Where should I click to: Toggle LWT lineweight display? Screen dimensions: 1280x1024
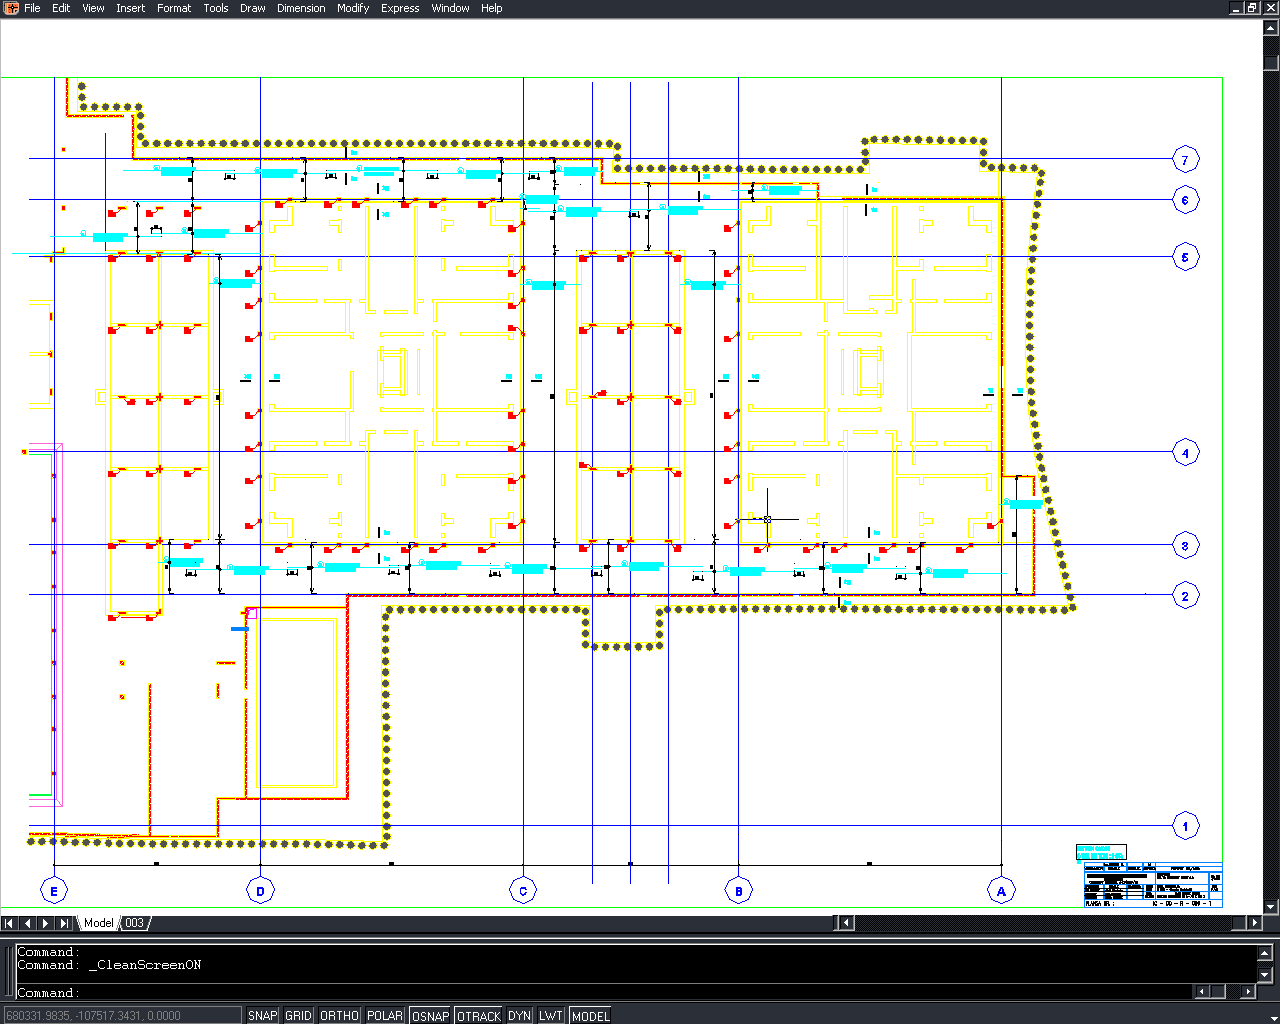(551, 1015)
